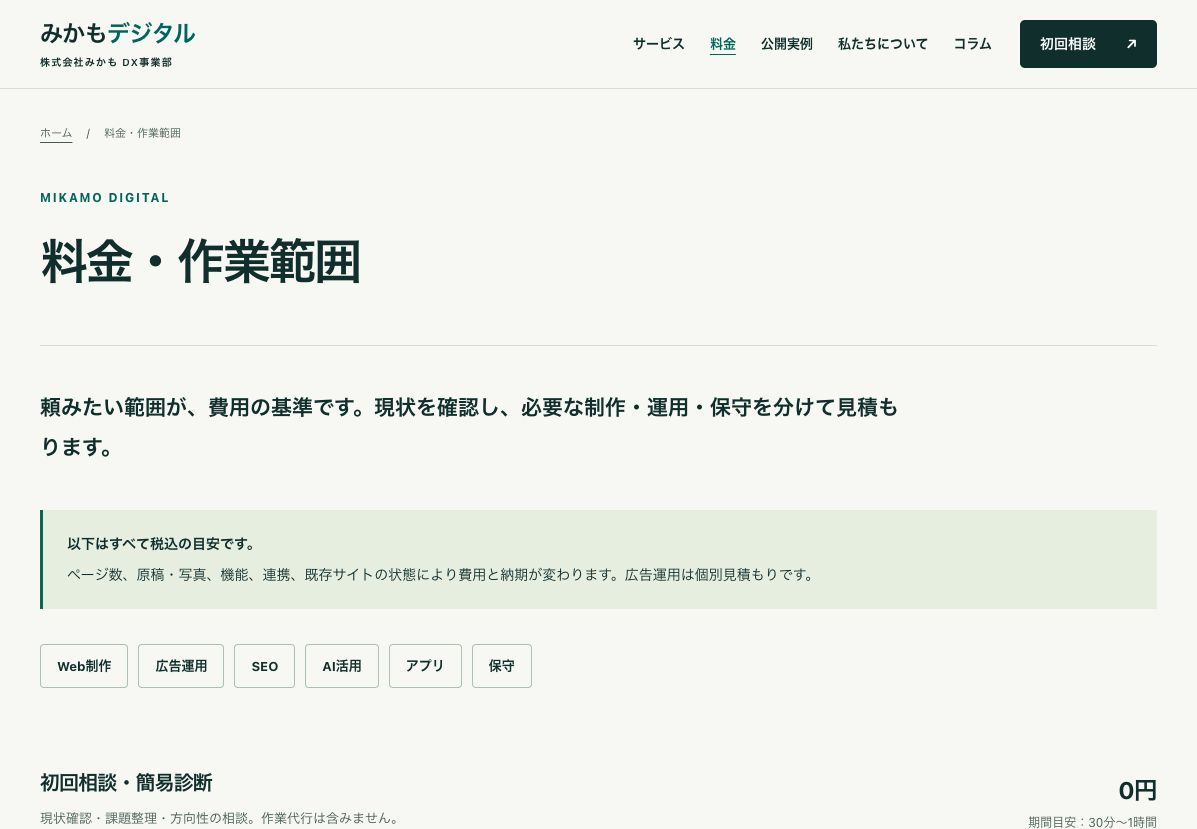Click the みかもデジタル site logo
Viewport: 1197px width, 829px height.
click(118, 34)
